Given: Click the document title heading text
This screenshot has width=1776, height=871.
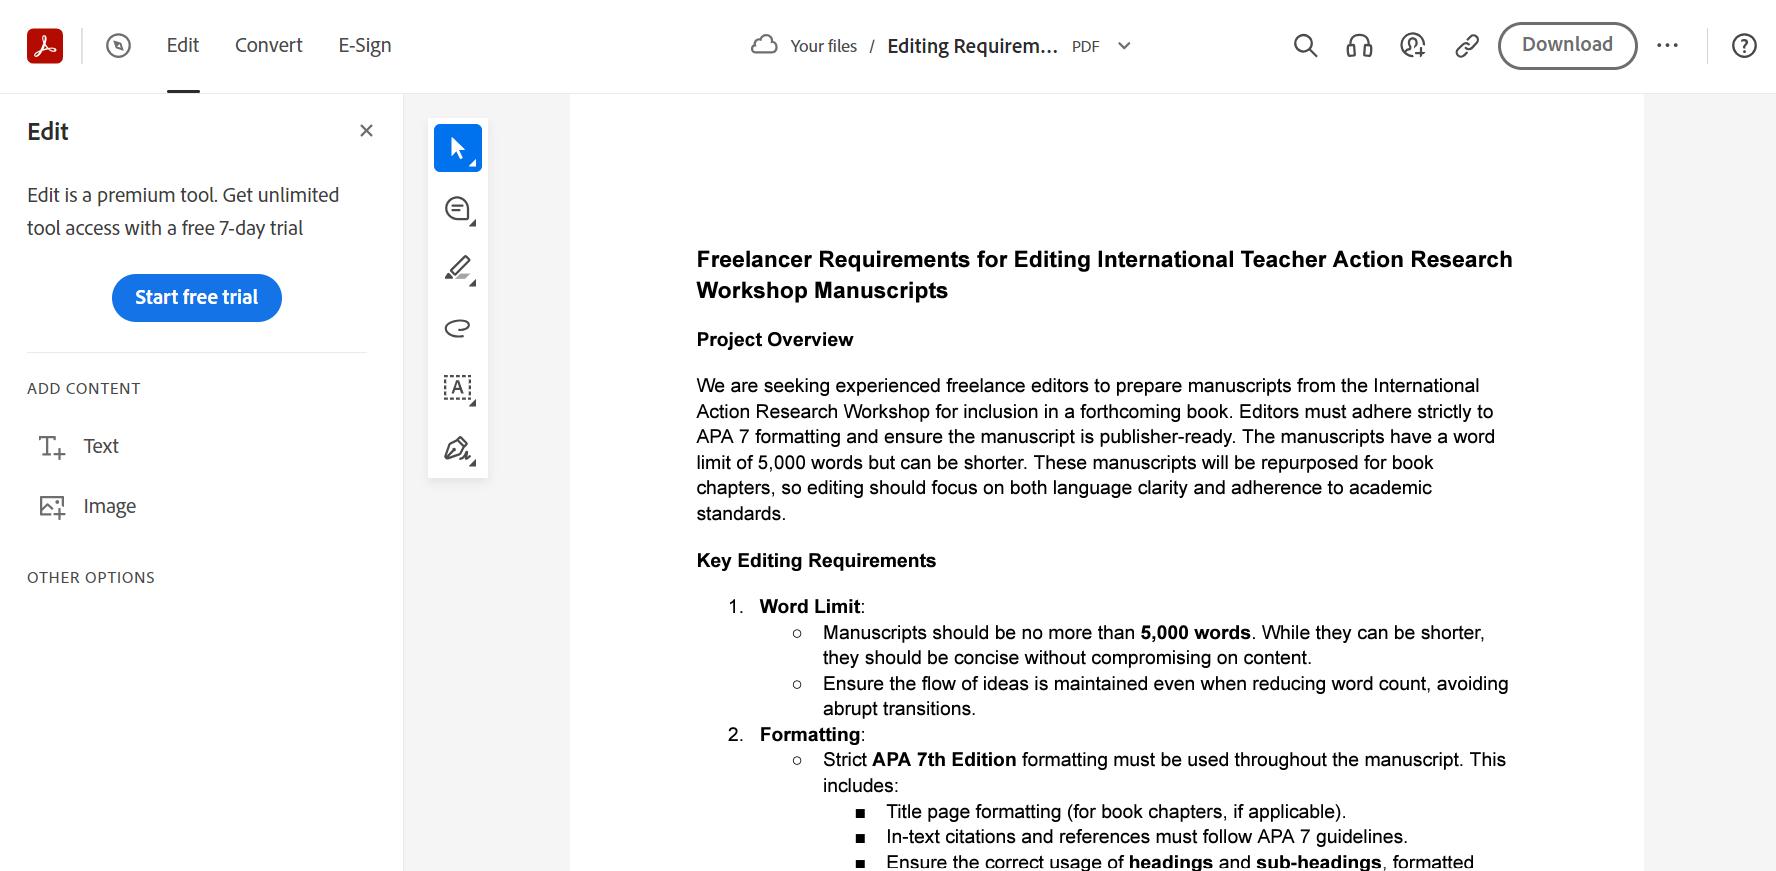Looking at the screenshot, I should tap(1104, 275).
